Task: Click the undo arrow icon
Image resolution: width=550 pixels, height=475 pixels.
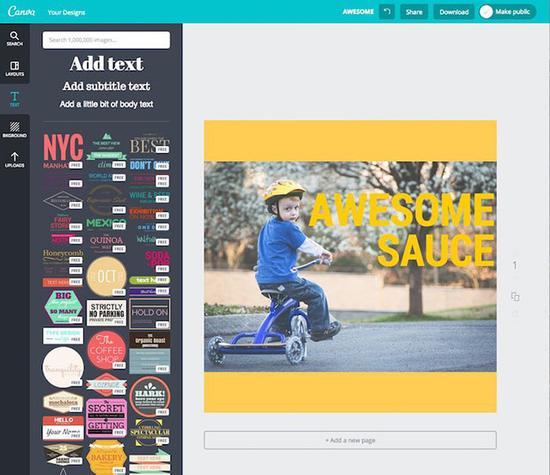Action: tap(387, 12)
